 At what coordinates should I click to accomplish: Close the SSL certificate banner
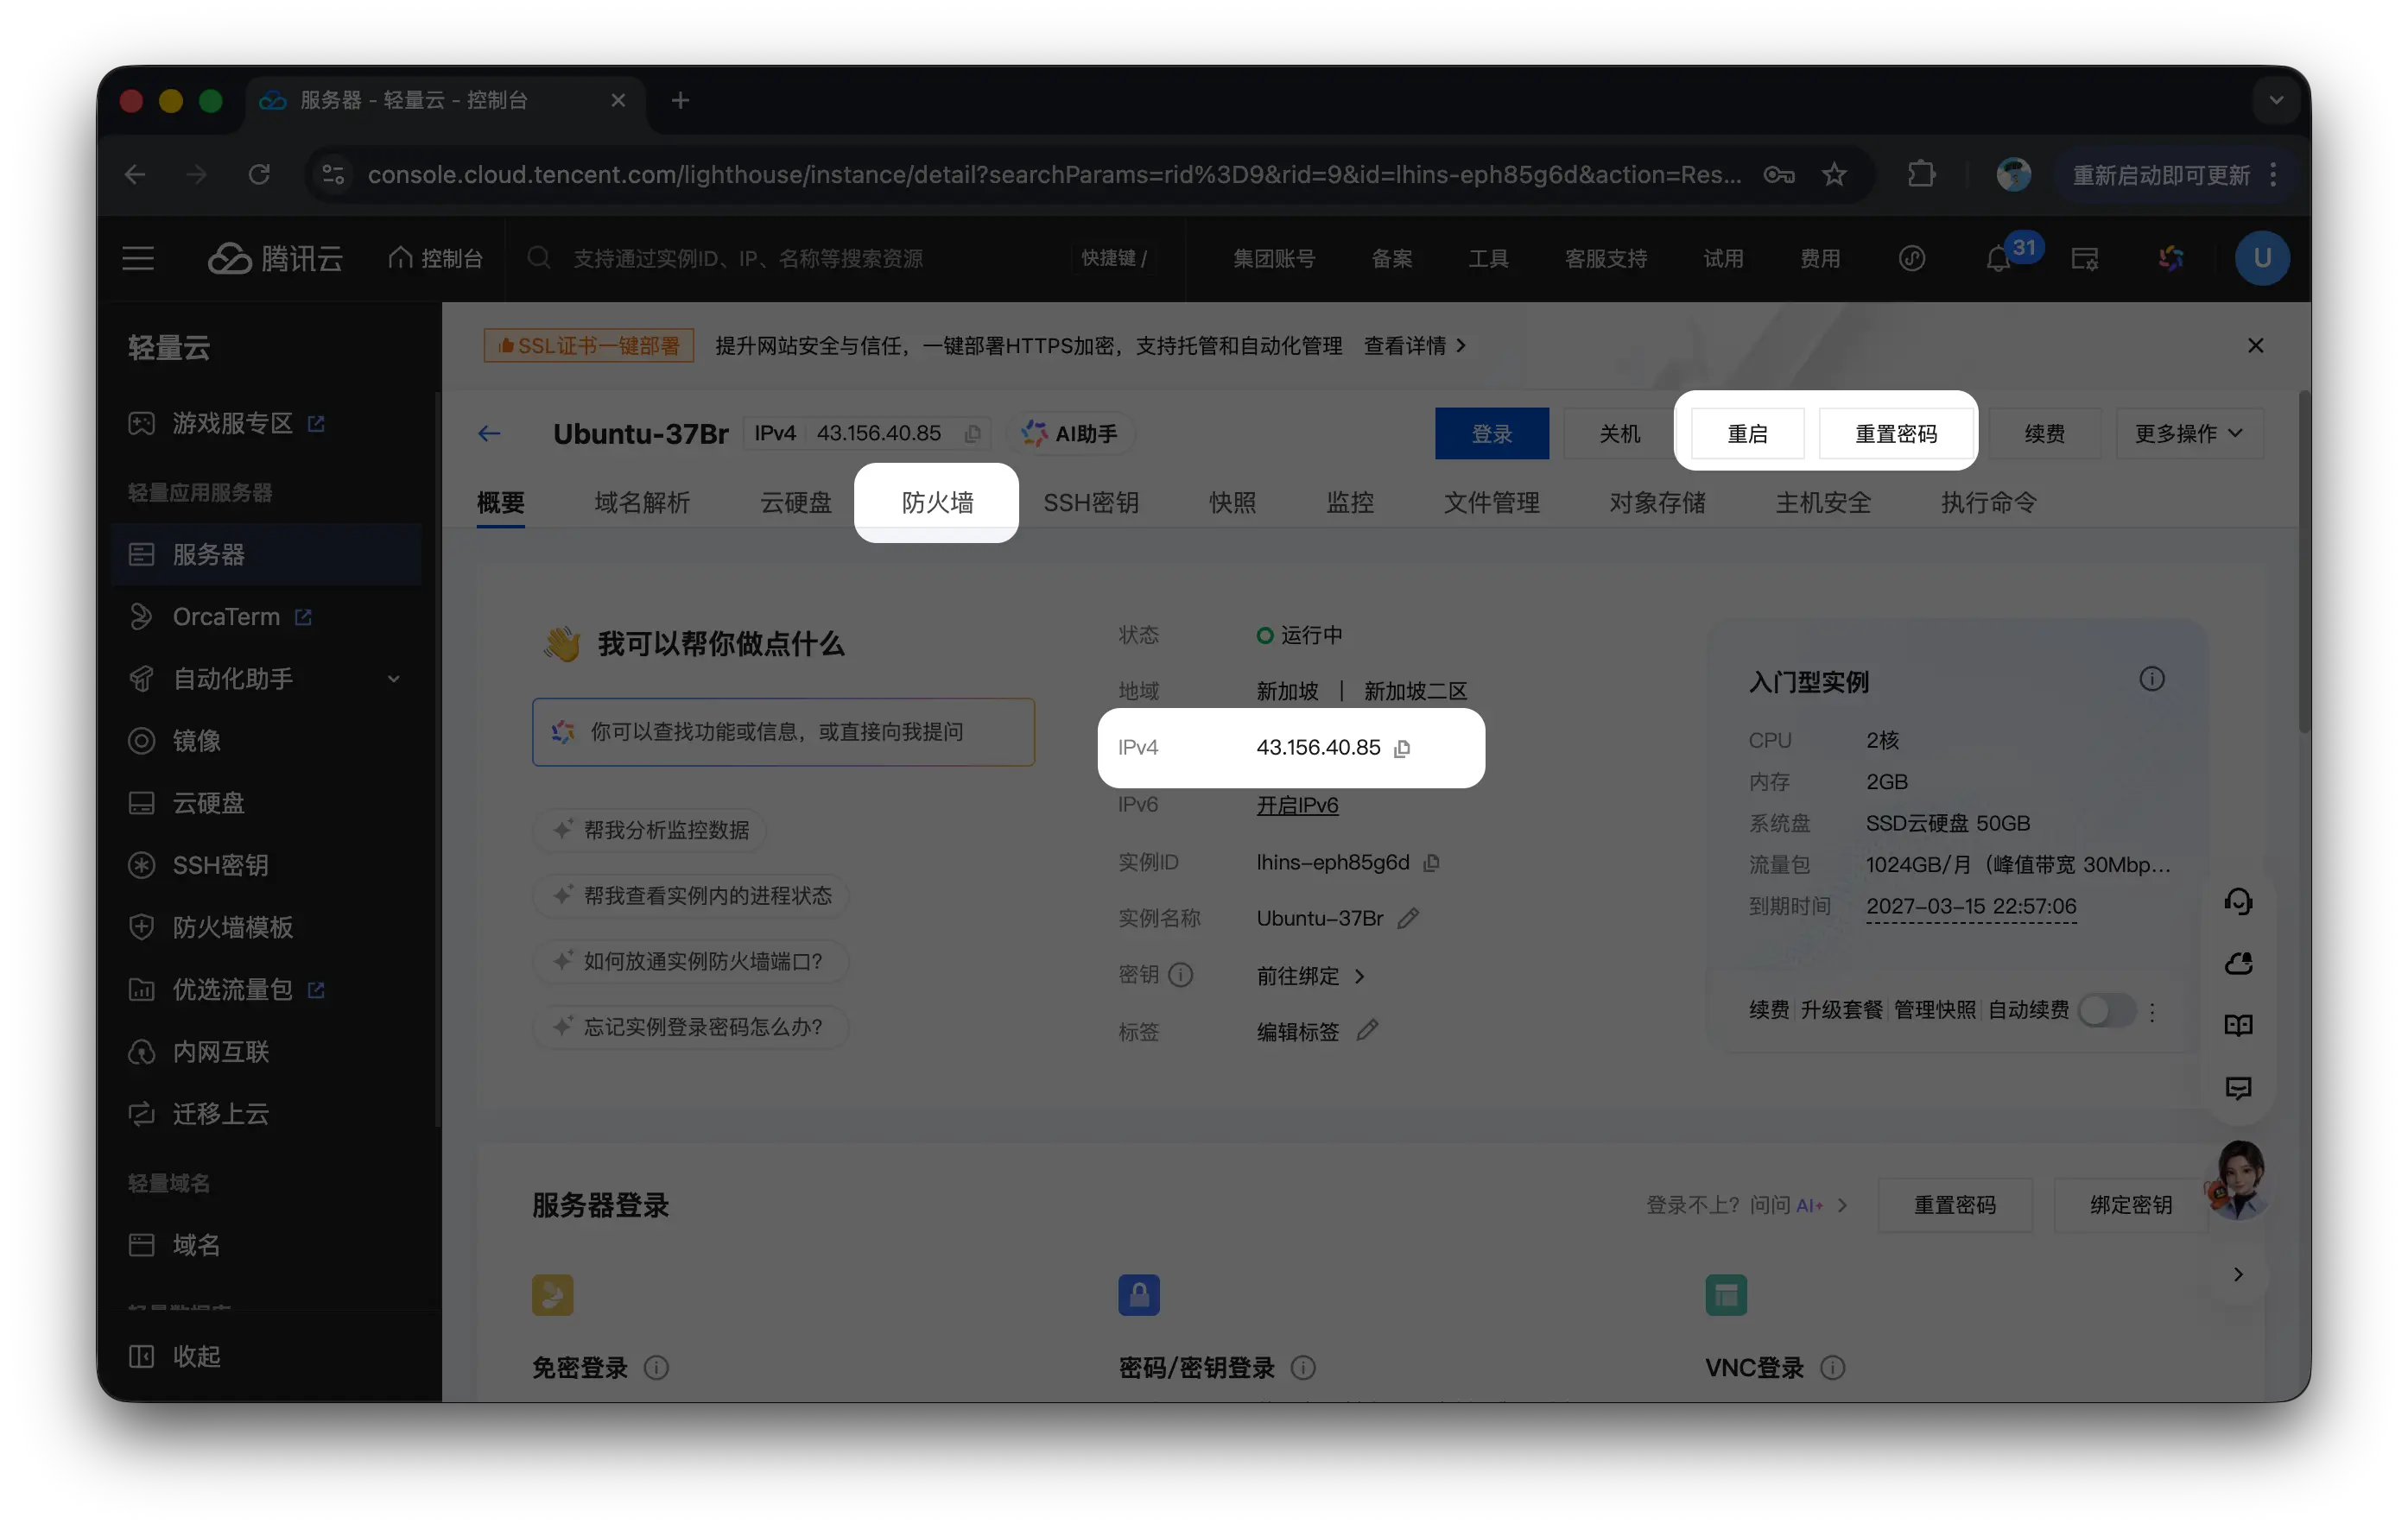(2255, 346)
